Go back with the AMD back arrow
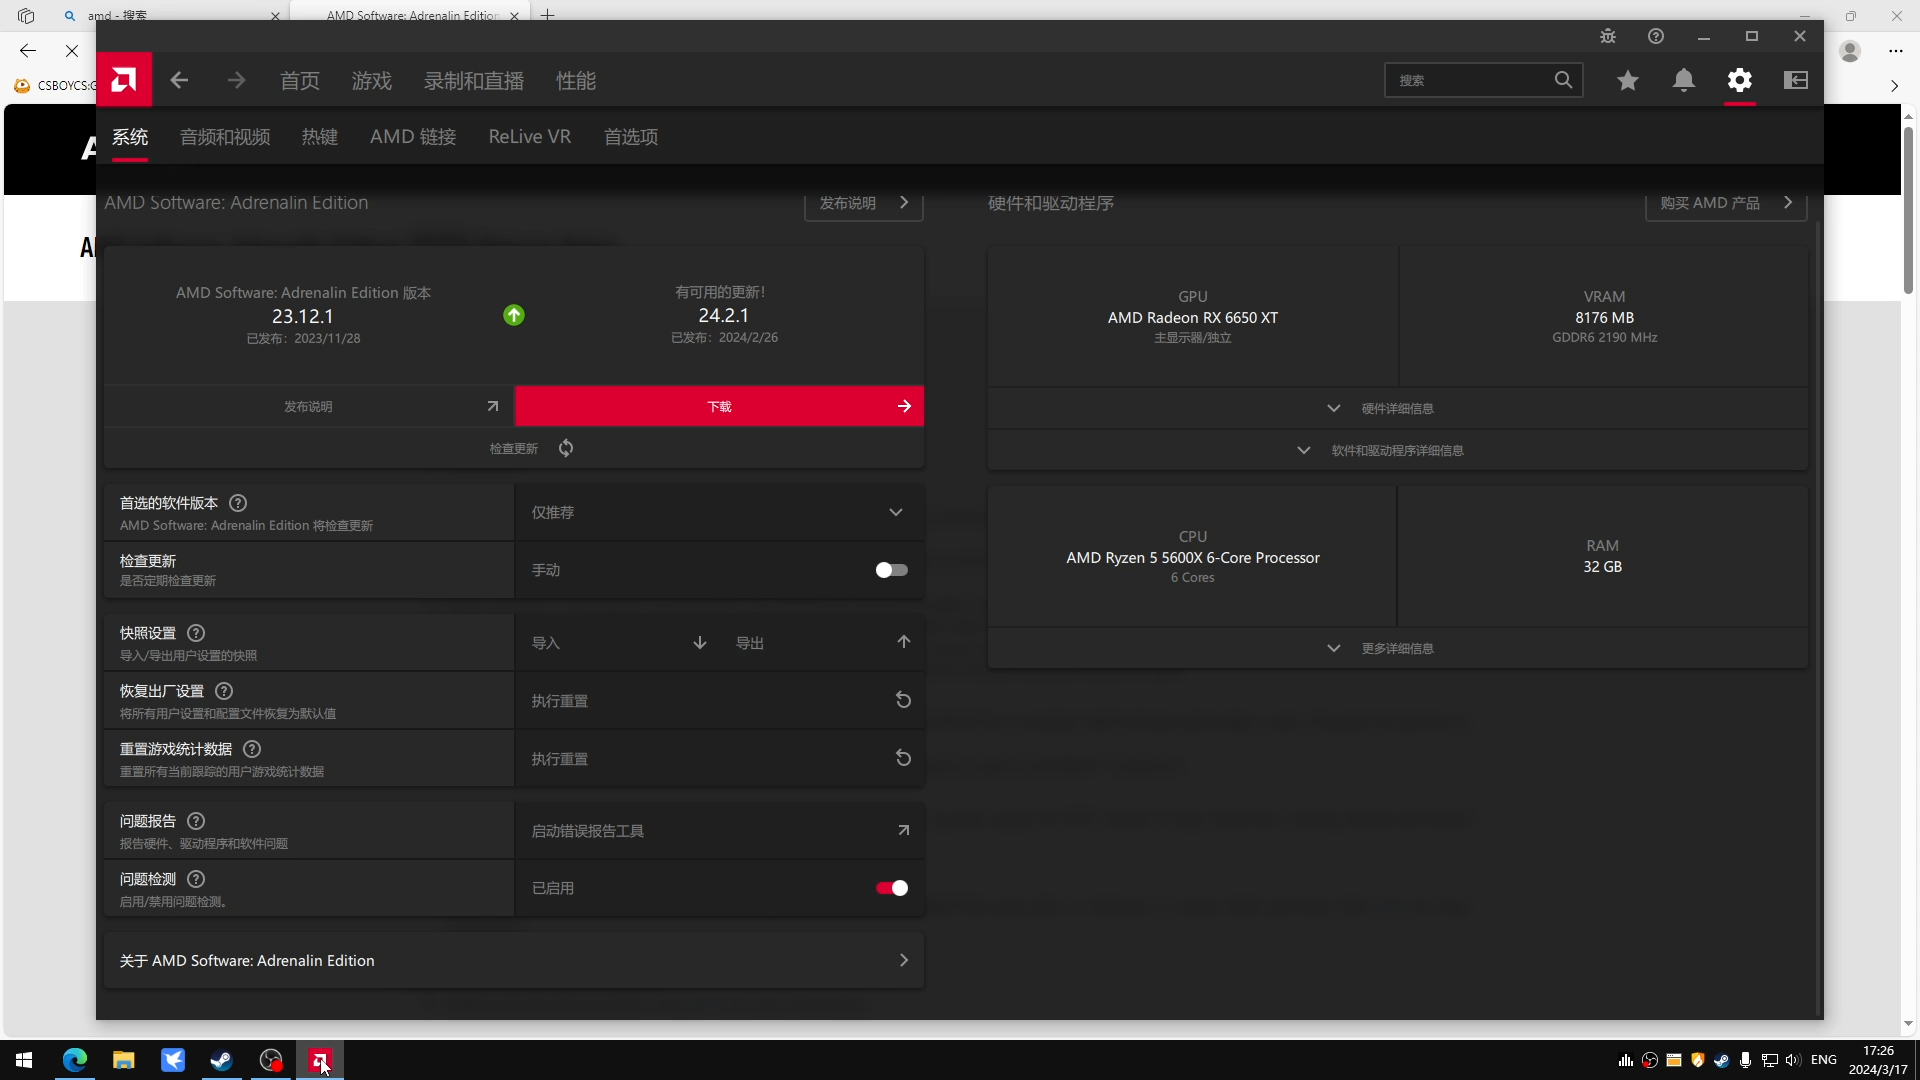The image size is (1920, 1080). [179, 80]
